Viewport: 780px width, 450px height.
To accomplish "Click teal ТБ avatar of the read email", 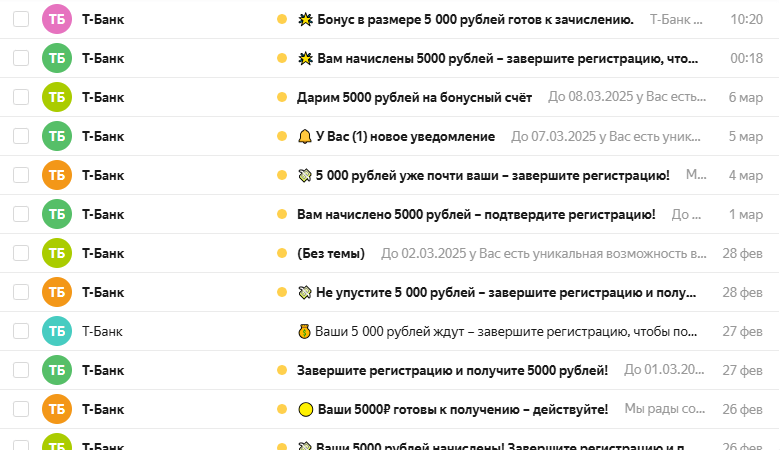I will pos(57,331).
